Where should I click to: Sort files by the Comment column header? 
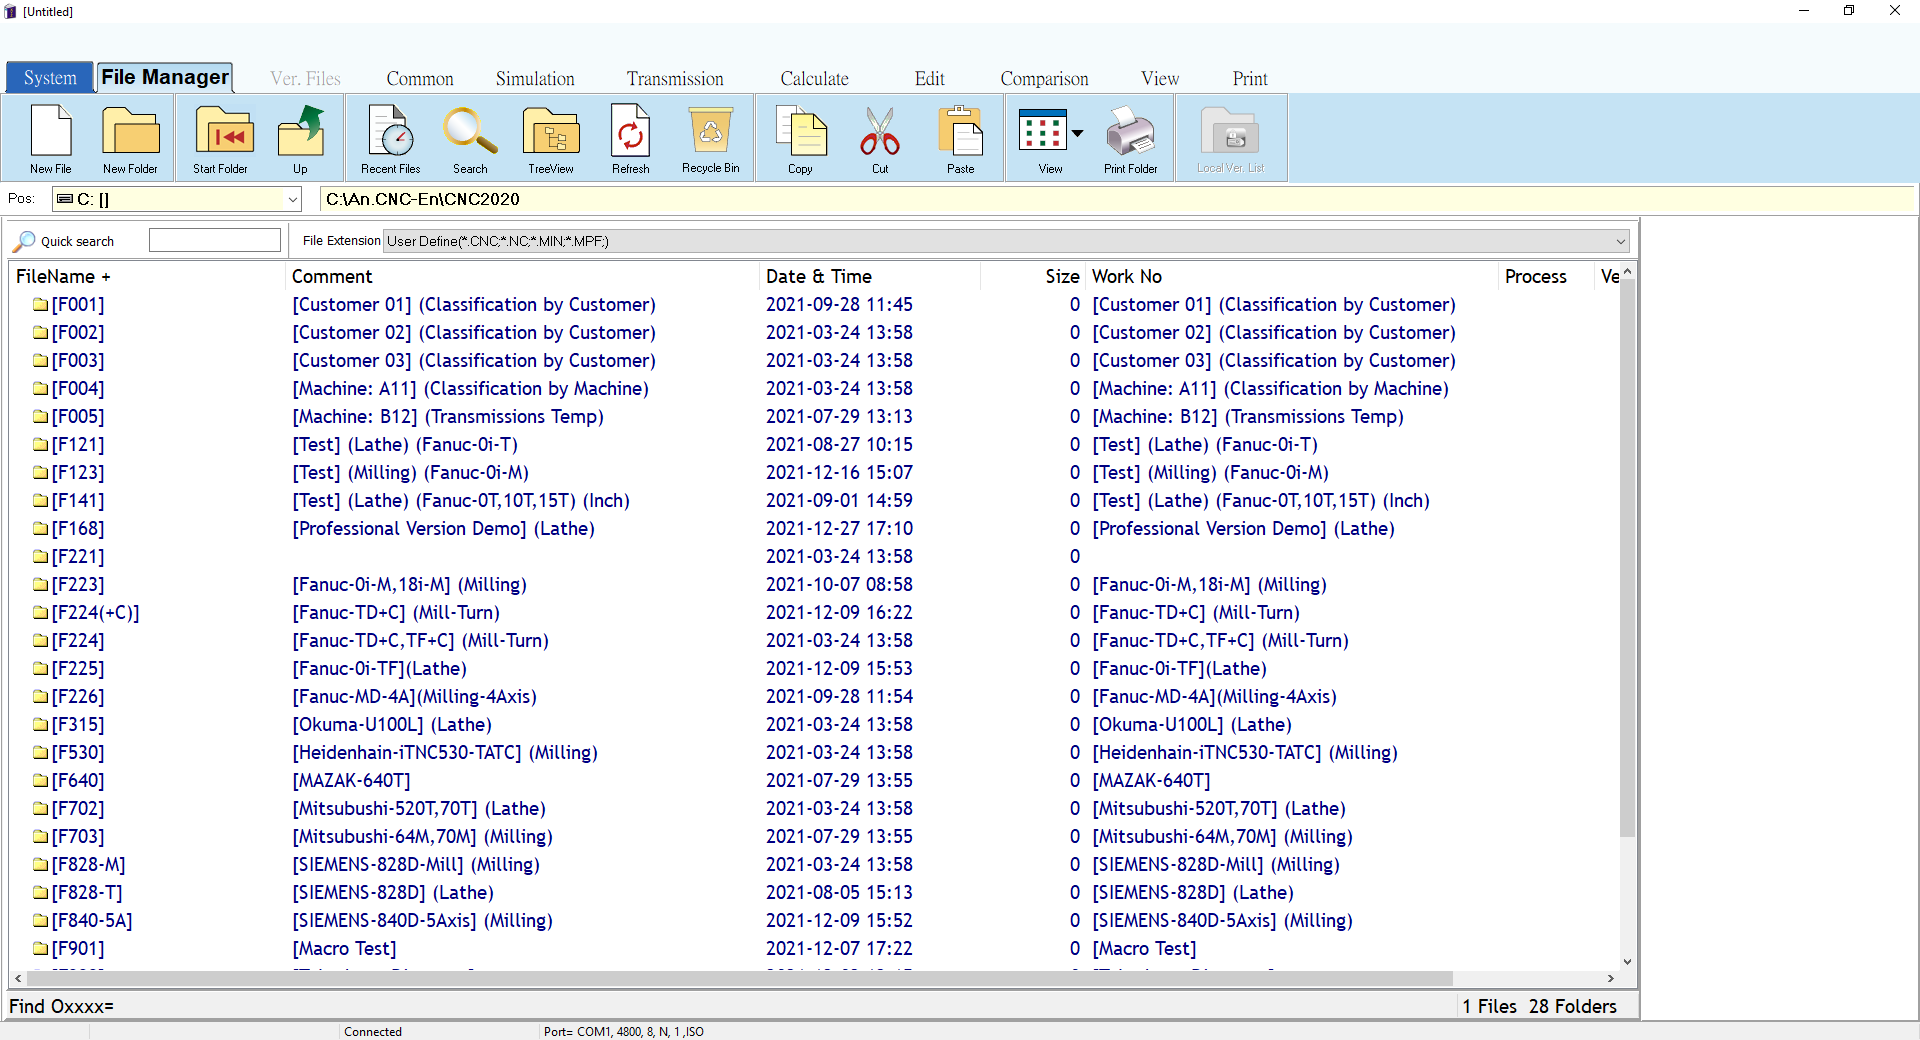[332, 277]
